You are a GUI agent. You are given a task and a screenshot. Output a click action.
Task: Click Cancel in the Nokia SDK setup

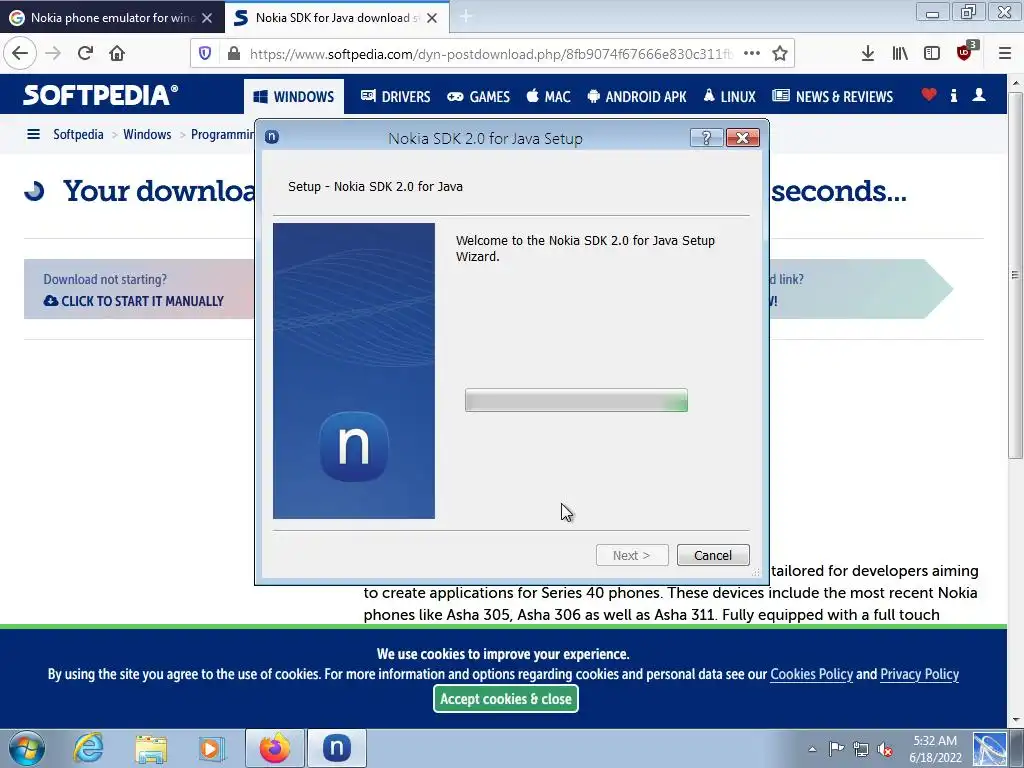pos(713,555)
